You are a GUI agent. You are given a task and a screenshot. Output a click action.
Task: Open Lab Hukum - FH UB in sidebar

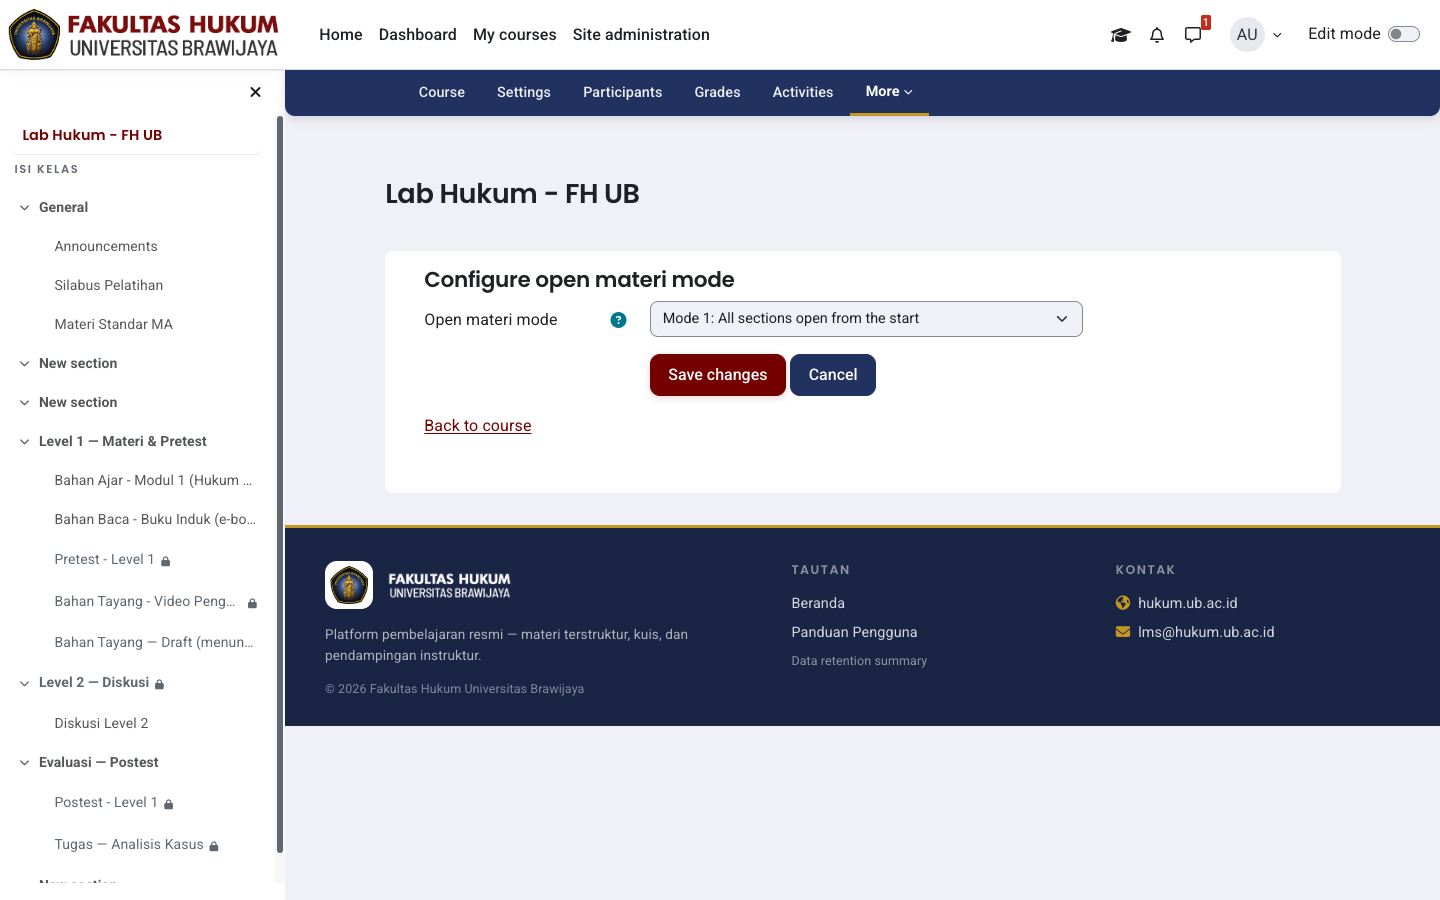(92, 135)
